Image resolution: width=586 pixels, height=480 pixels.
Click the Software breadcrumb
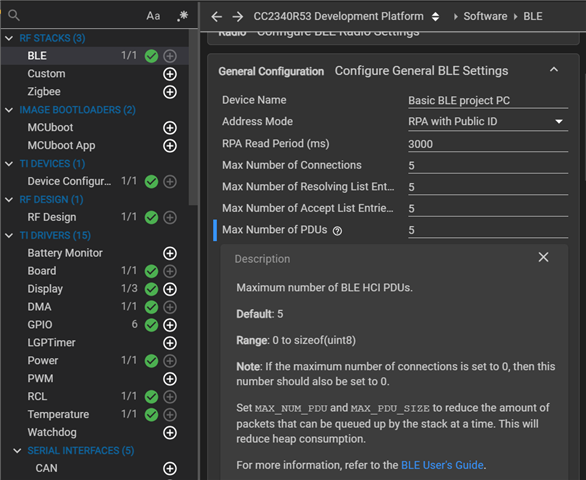coord(485,16)
